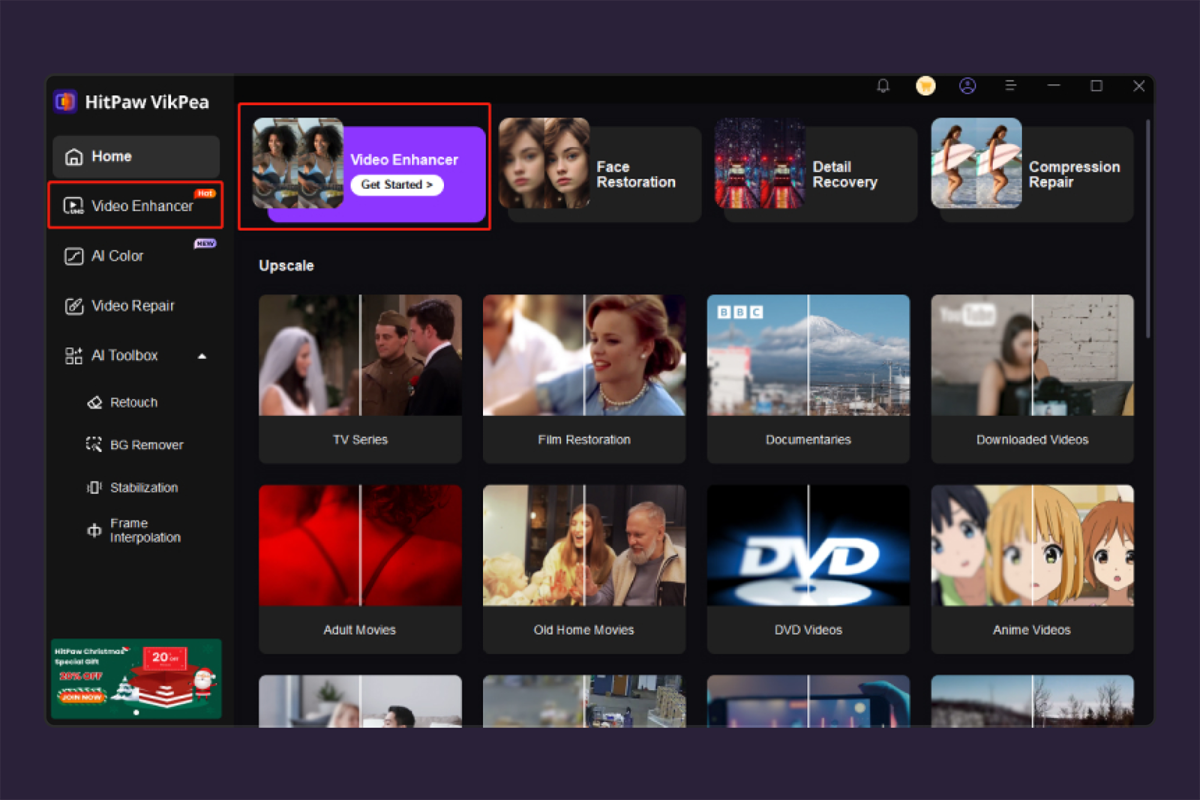The width and height of the screenshot is (1200, 800).
Task: Click the vertical scrollbar of the main panel
Action: (x=1147, y=229)
